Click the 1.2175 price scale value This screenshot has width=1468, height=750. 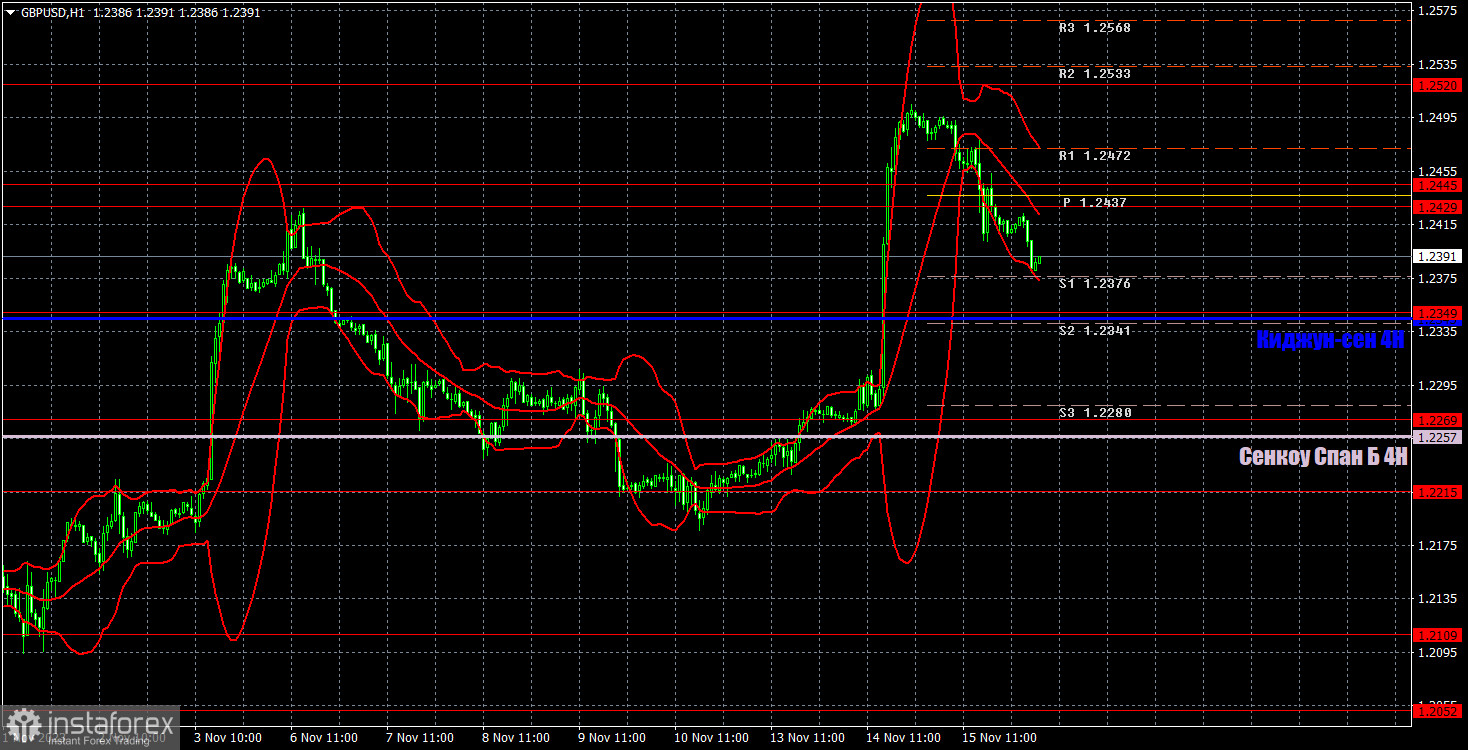tap(1437, 545)
